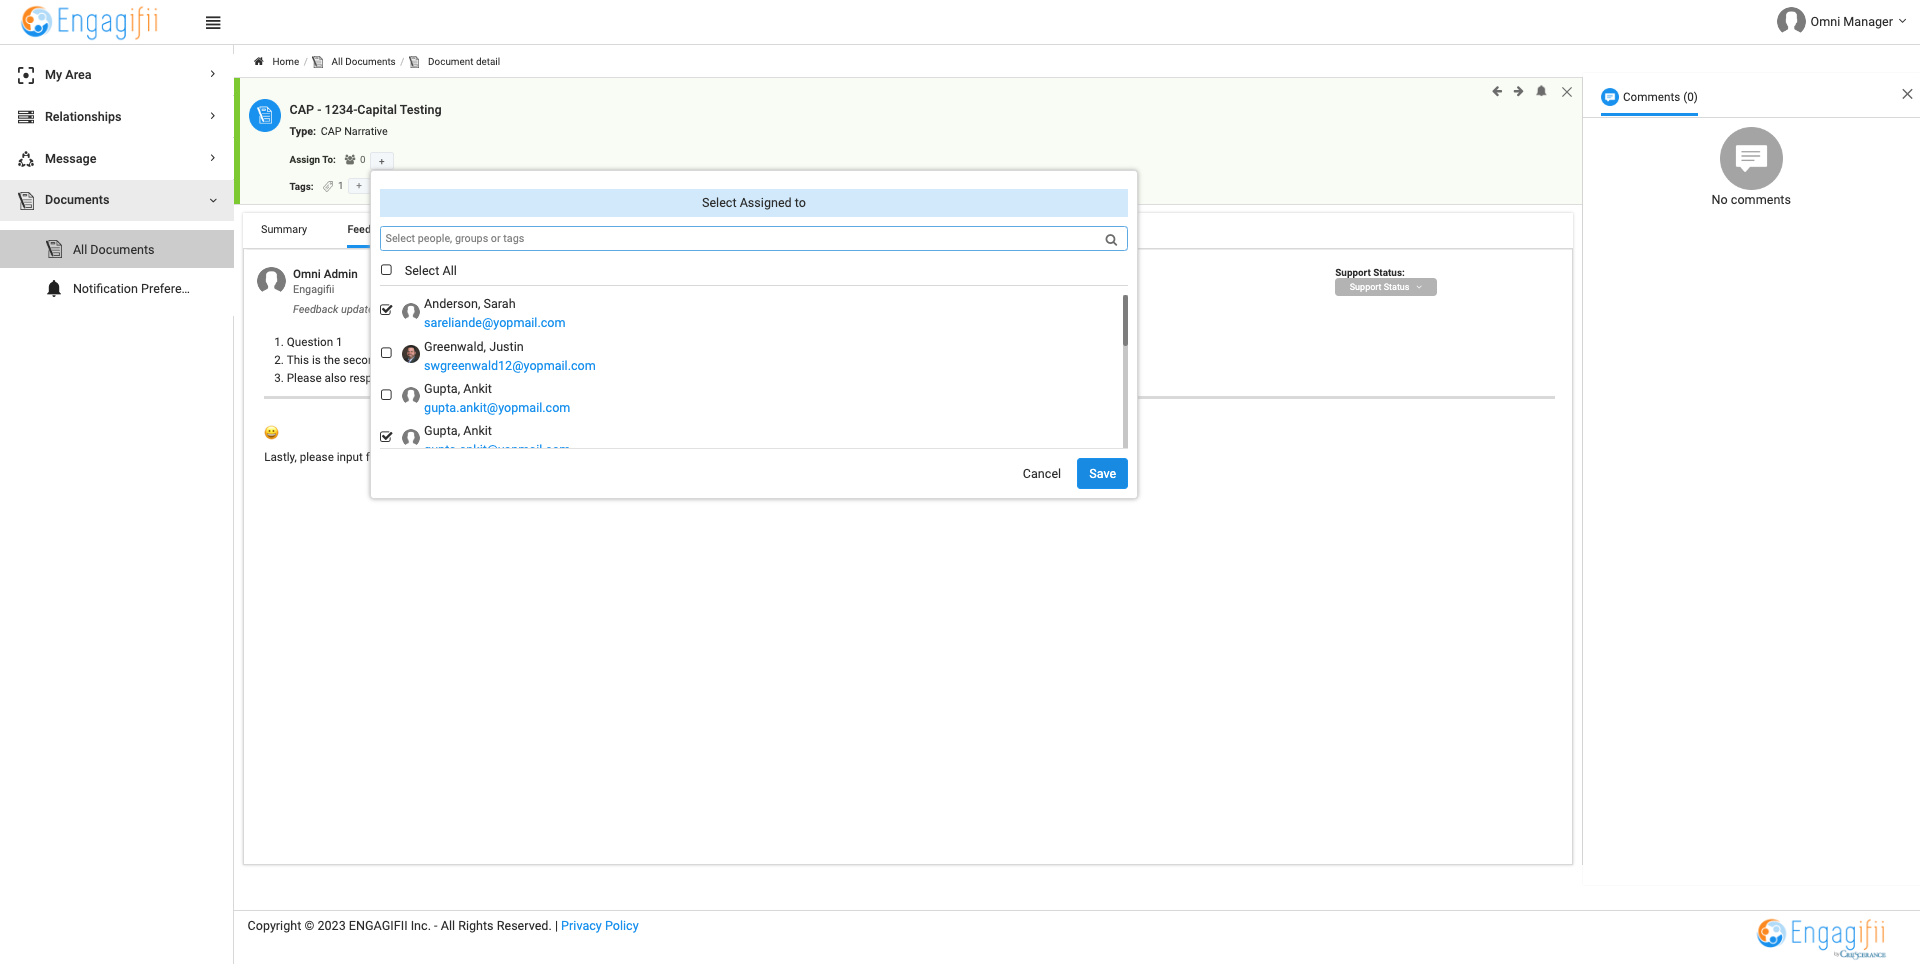Toggle the Select All checkbox
1920x966 pixels.
click(386, 270)
